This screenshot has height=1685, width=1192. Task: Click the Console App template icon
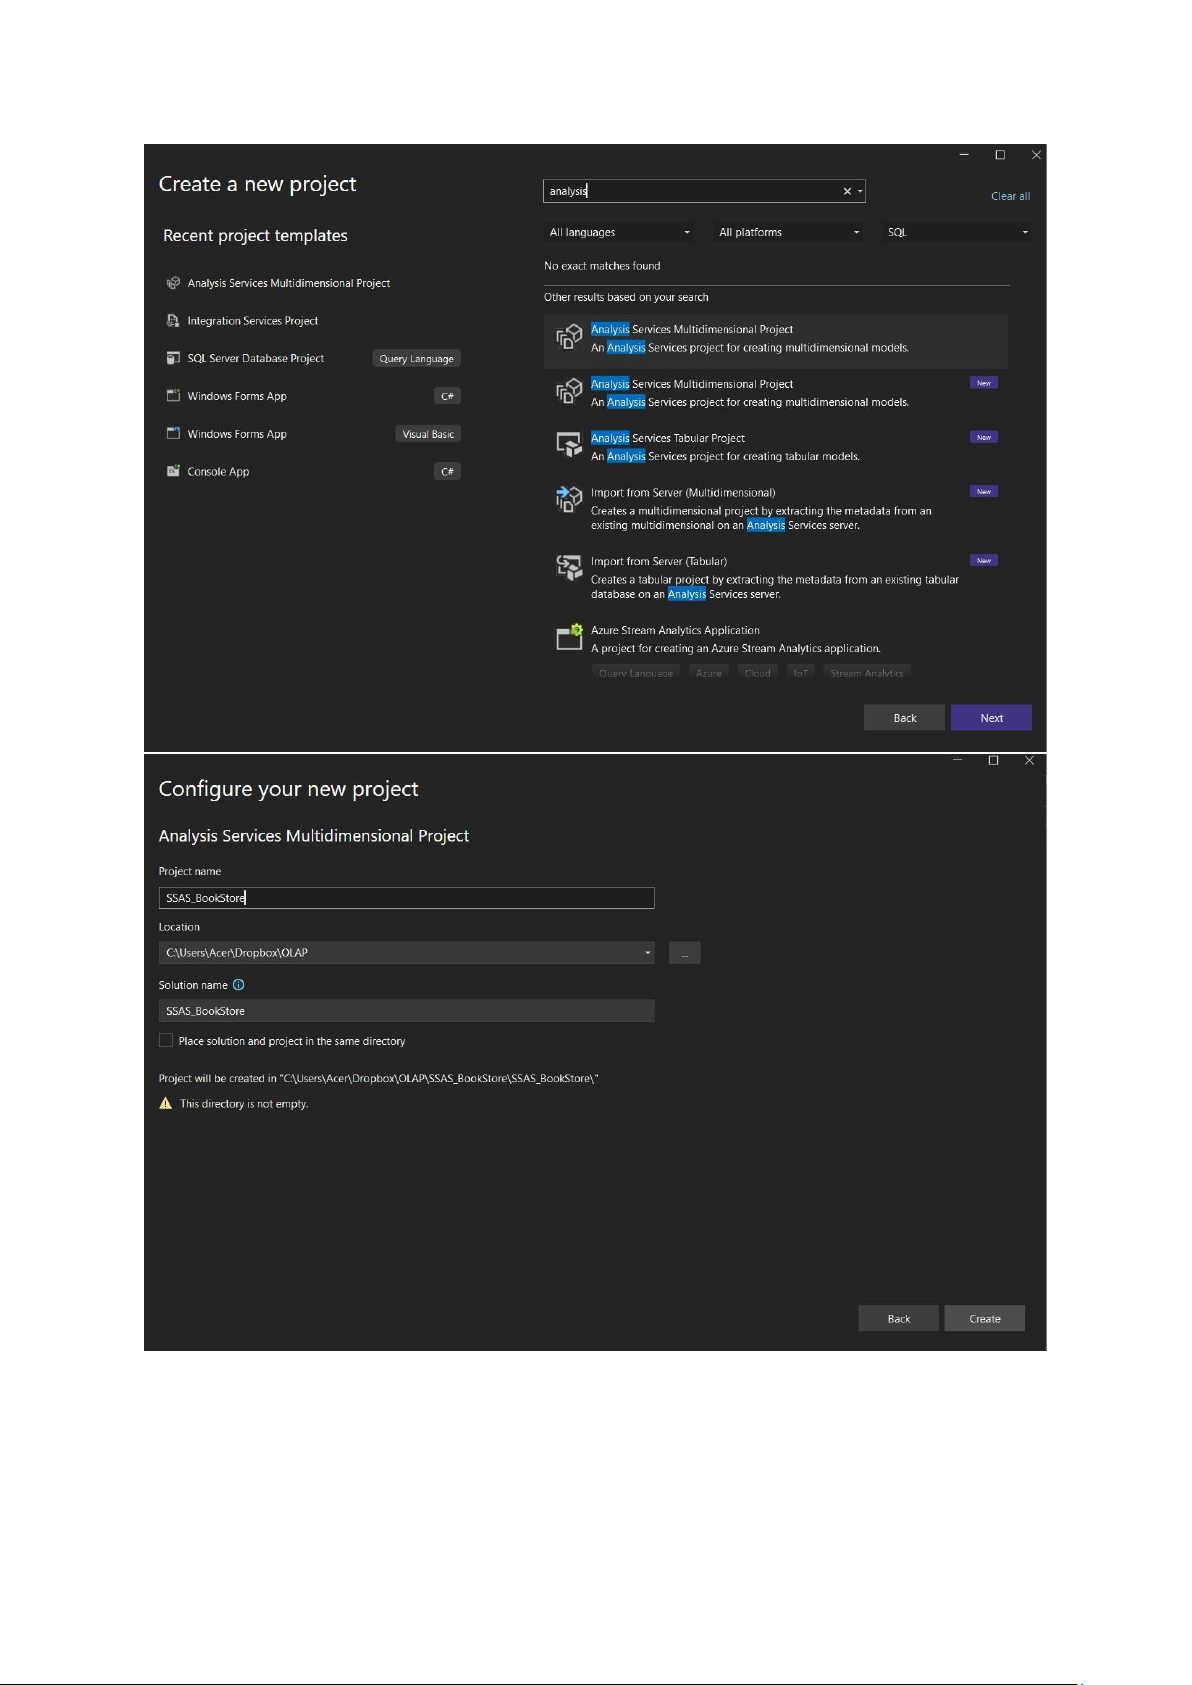tap(173, 471)
